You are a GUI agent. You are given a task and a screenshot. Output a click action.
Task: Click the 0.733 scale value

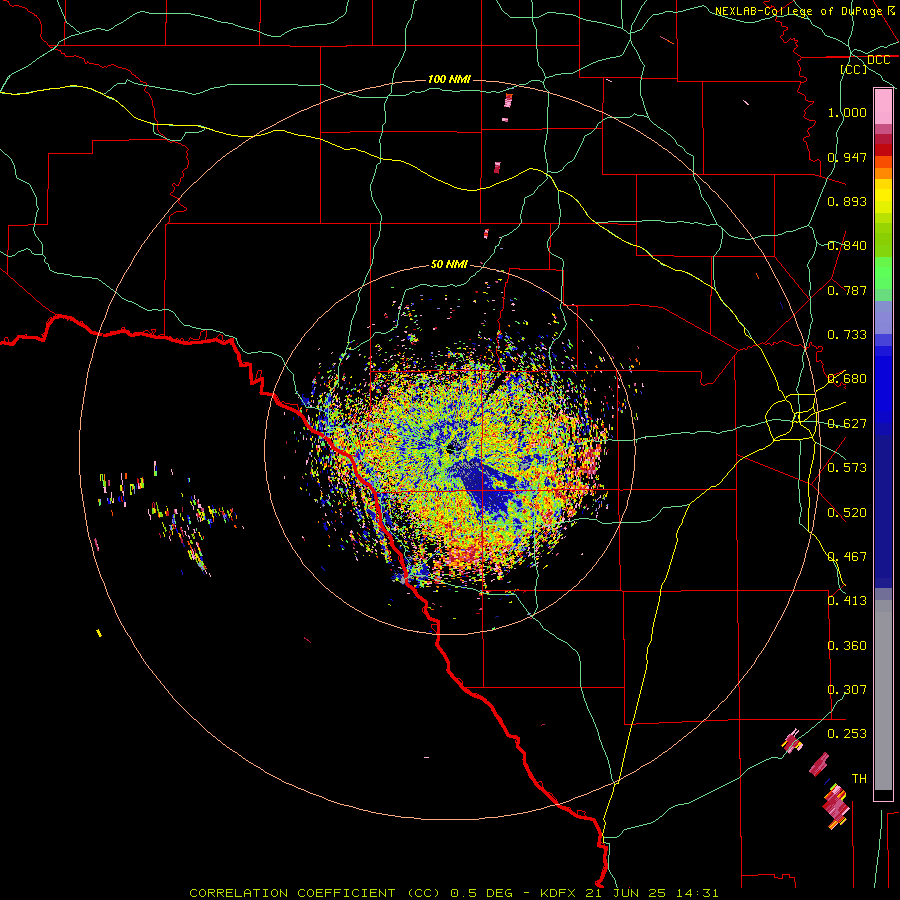[847, 335]
